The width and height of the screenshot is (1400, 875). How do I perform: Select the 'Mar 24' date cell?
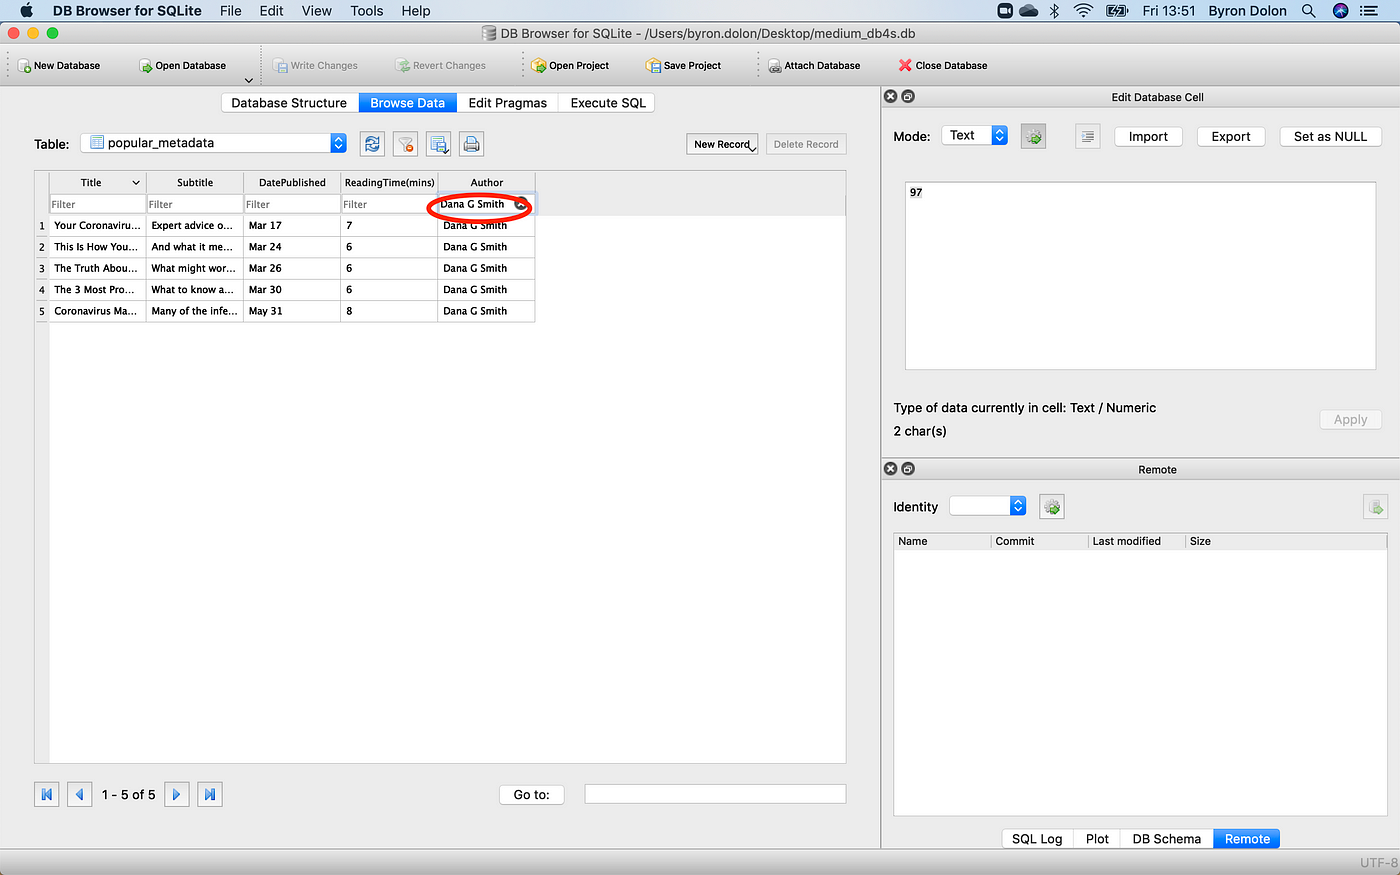pyautogui.click(x=292, y=247)
